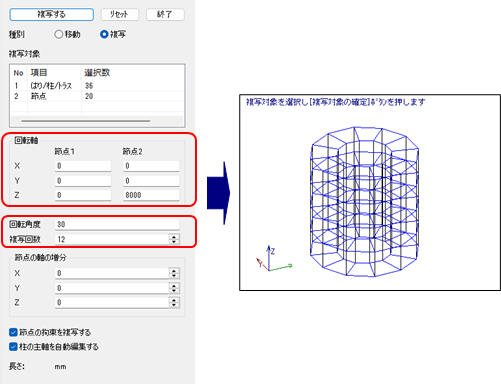Toggle 節点の拘束を複写する checkbox

(13, 332)
